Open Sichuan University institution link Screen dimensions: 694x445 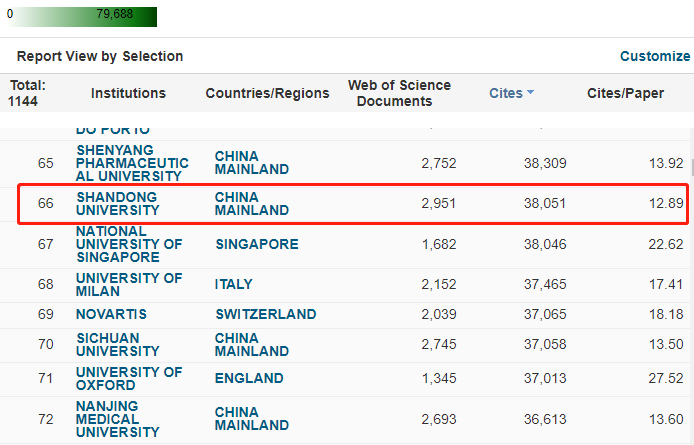[x=118, y=345]
